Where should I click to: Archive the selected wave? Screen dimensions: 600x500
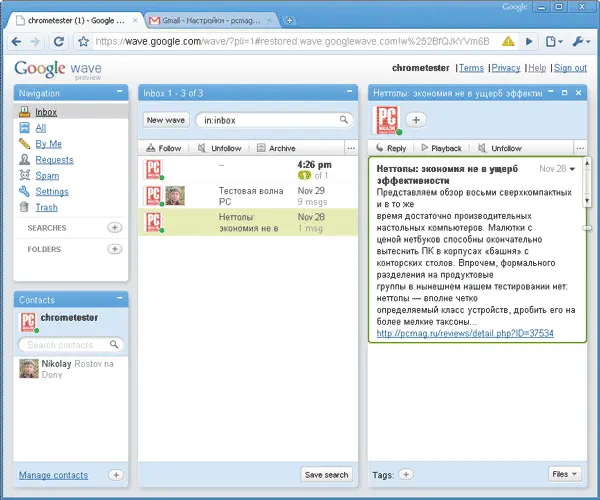276,148
